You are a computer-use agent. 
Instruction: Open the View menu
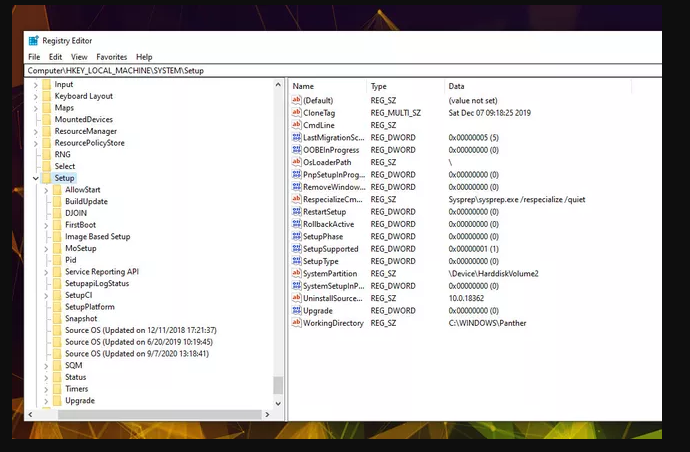pyautogui.click(x=79, y=57)
